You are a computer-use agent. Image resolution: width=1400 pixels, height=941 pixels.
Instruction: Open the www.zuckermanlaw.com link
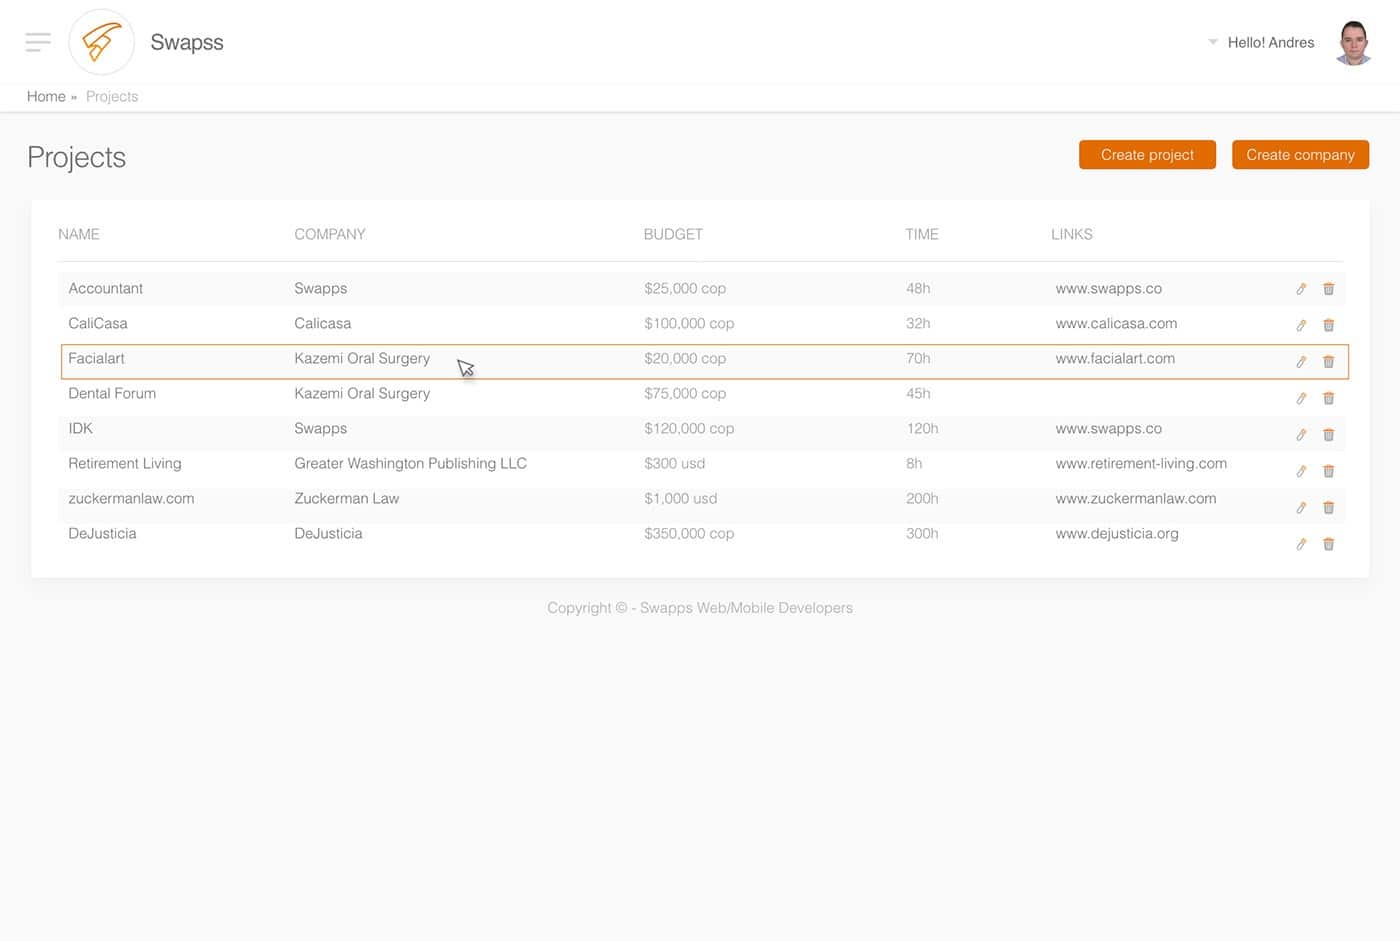1136,498
